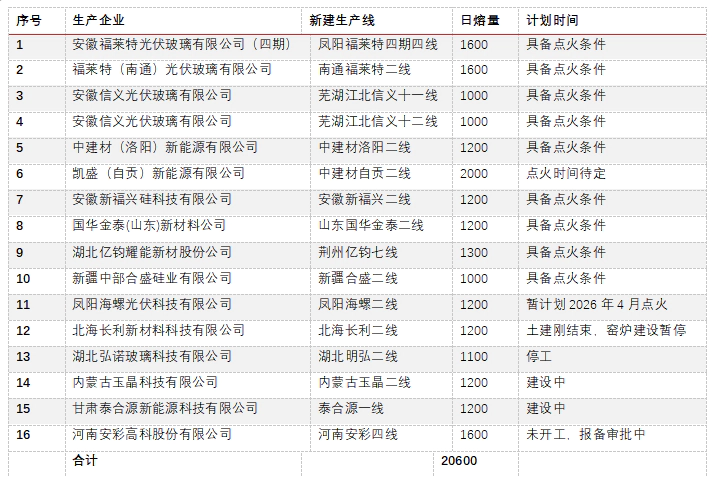Select the 计划时间 column header

pos(552,20)
